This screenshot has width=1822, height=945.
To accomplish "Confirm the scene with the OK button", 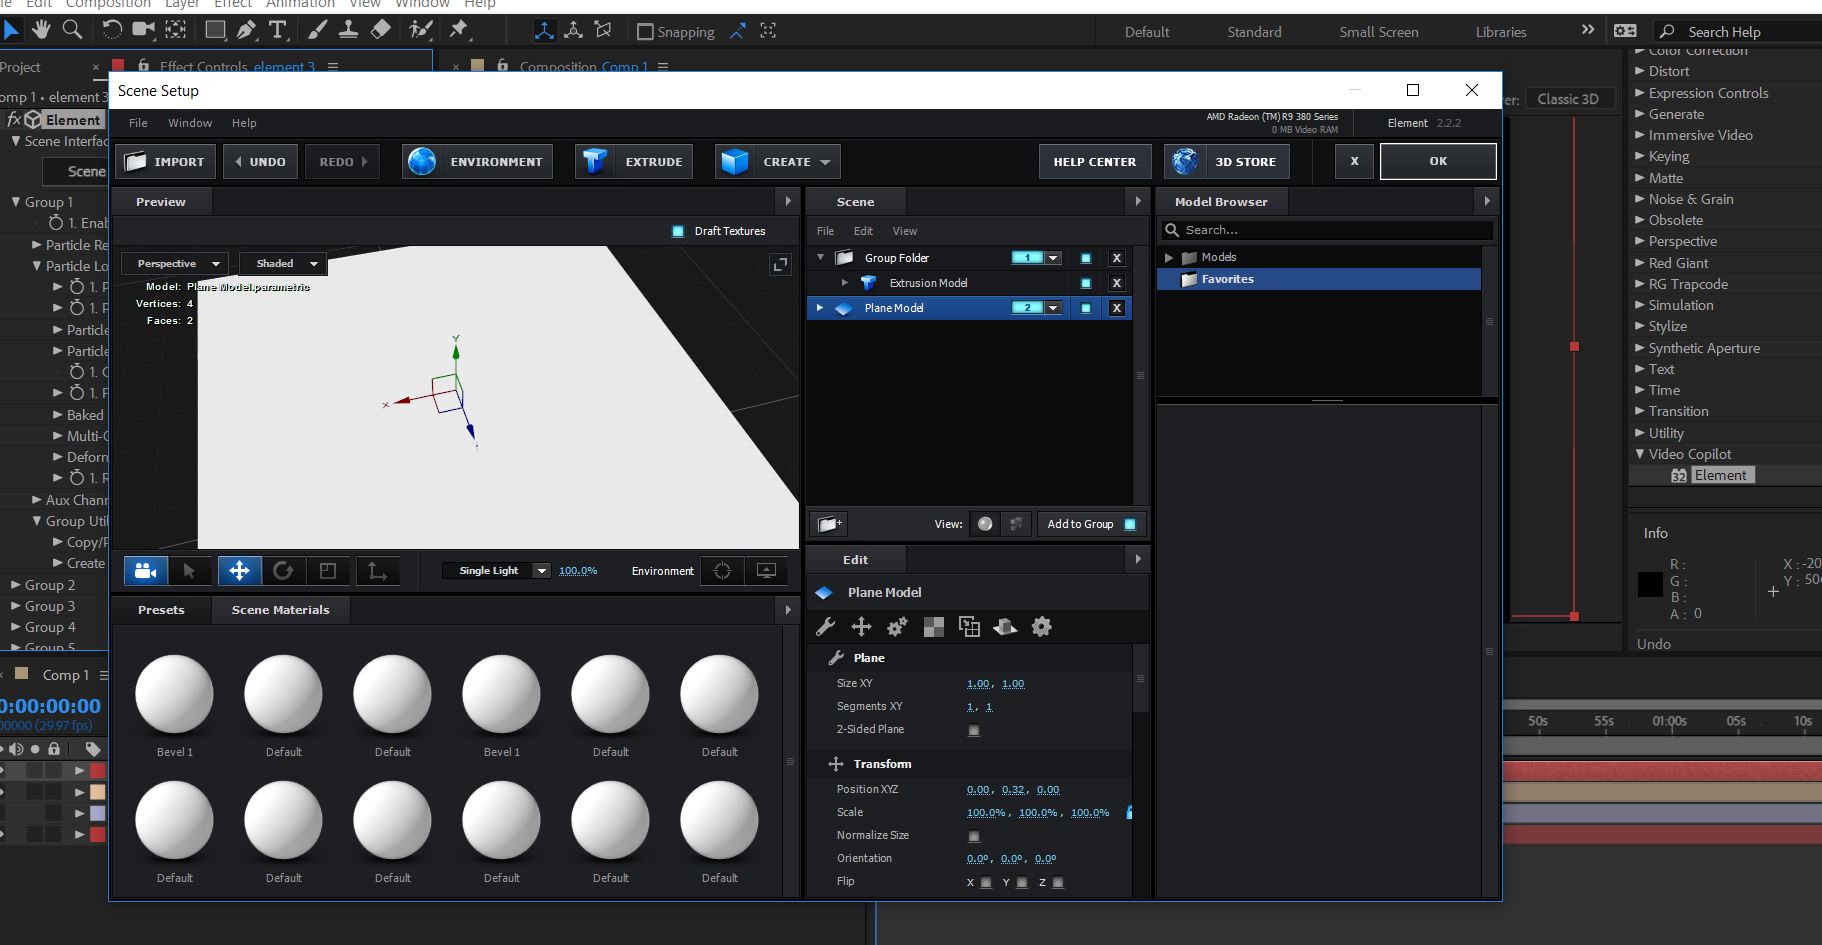I will click(1438, 161).
